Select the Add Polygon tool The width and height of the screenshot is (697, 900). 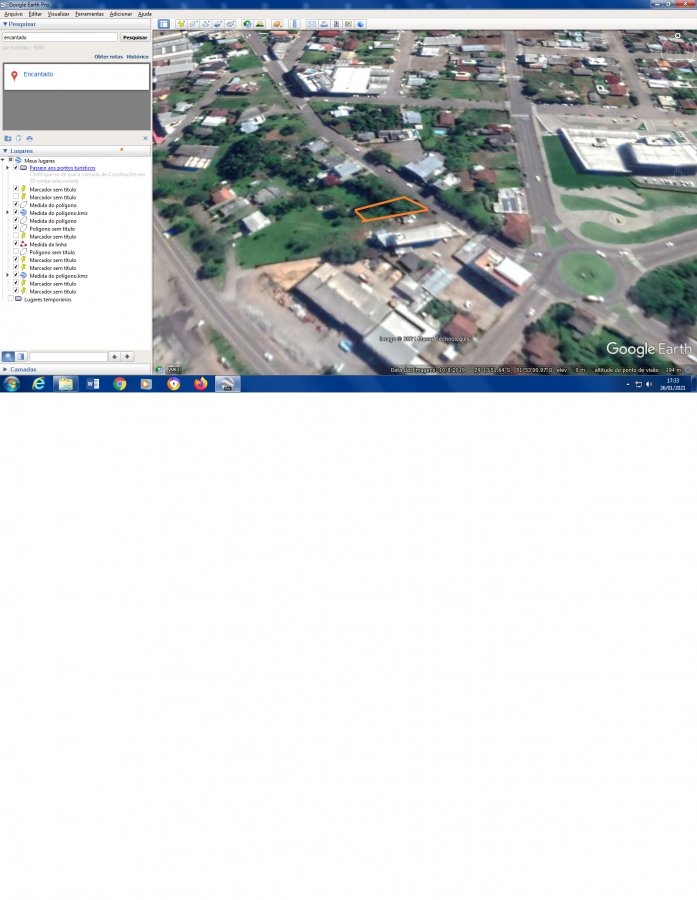[x=193, y=23]
